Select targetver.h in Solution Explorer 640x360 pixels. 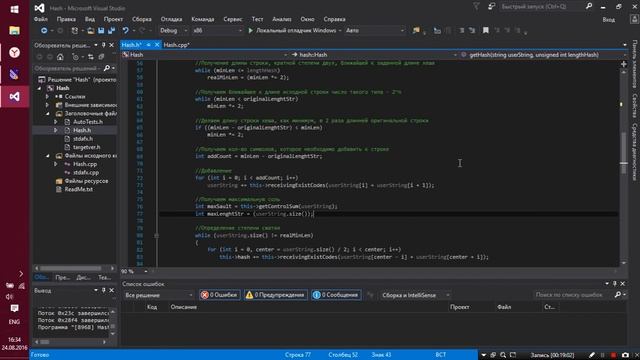coord(87,147)
